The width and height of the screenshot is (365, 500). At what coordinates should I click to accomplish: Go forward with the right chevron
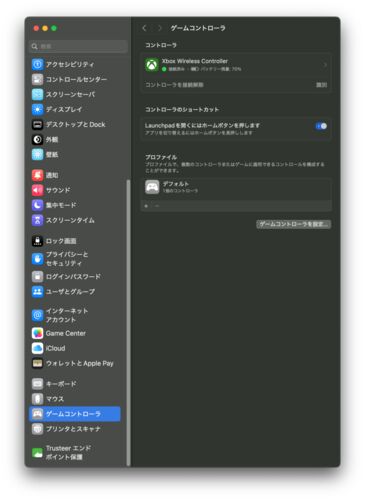coord(160,28)
